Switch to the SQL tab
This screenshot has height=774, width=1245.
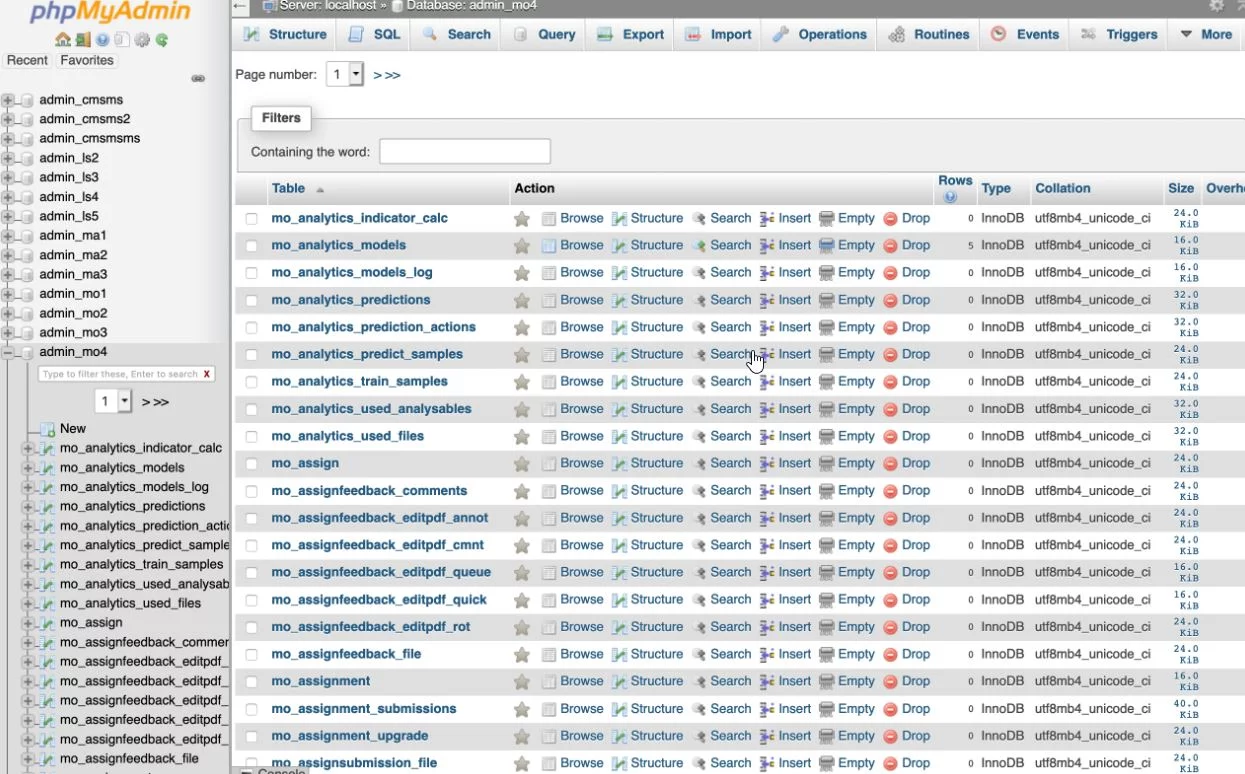click(375, 34)
